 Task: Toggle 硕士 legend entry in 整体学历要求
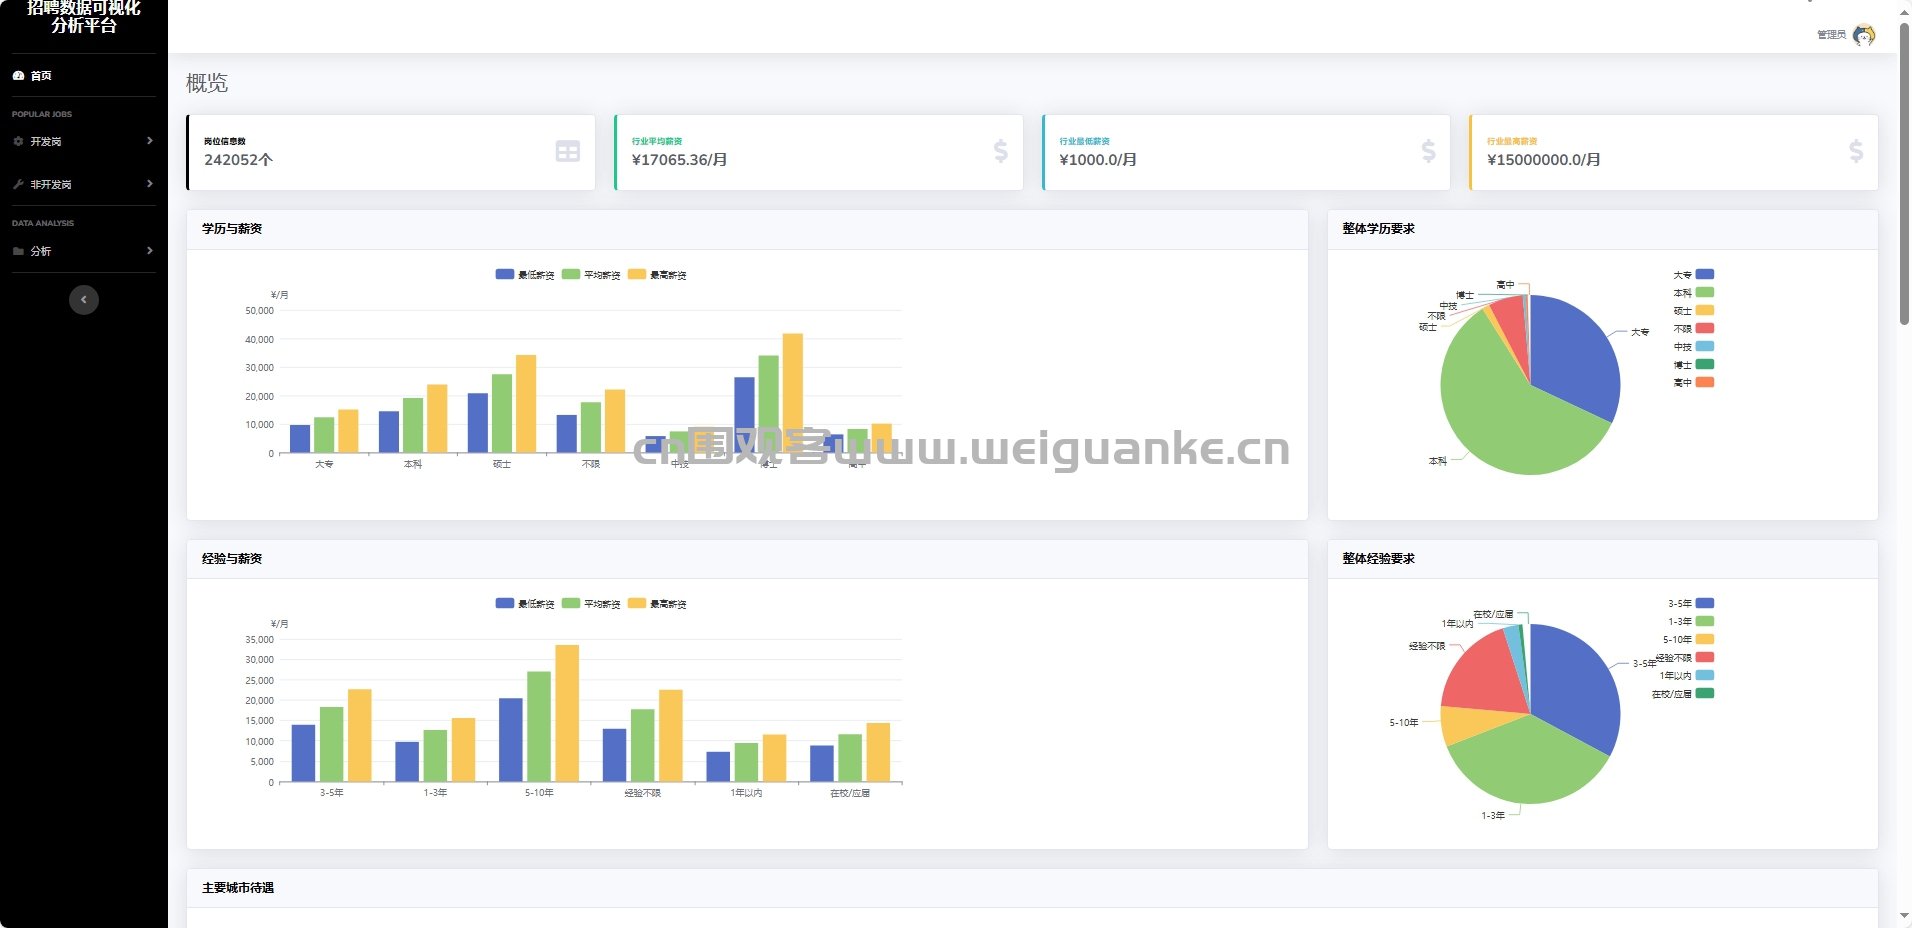[1694, 310]
